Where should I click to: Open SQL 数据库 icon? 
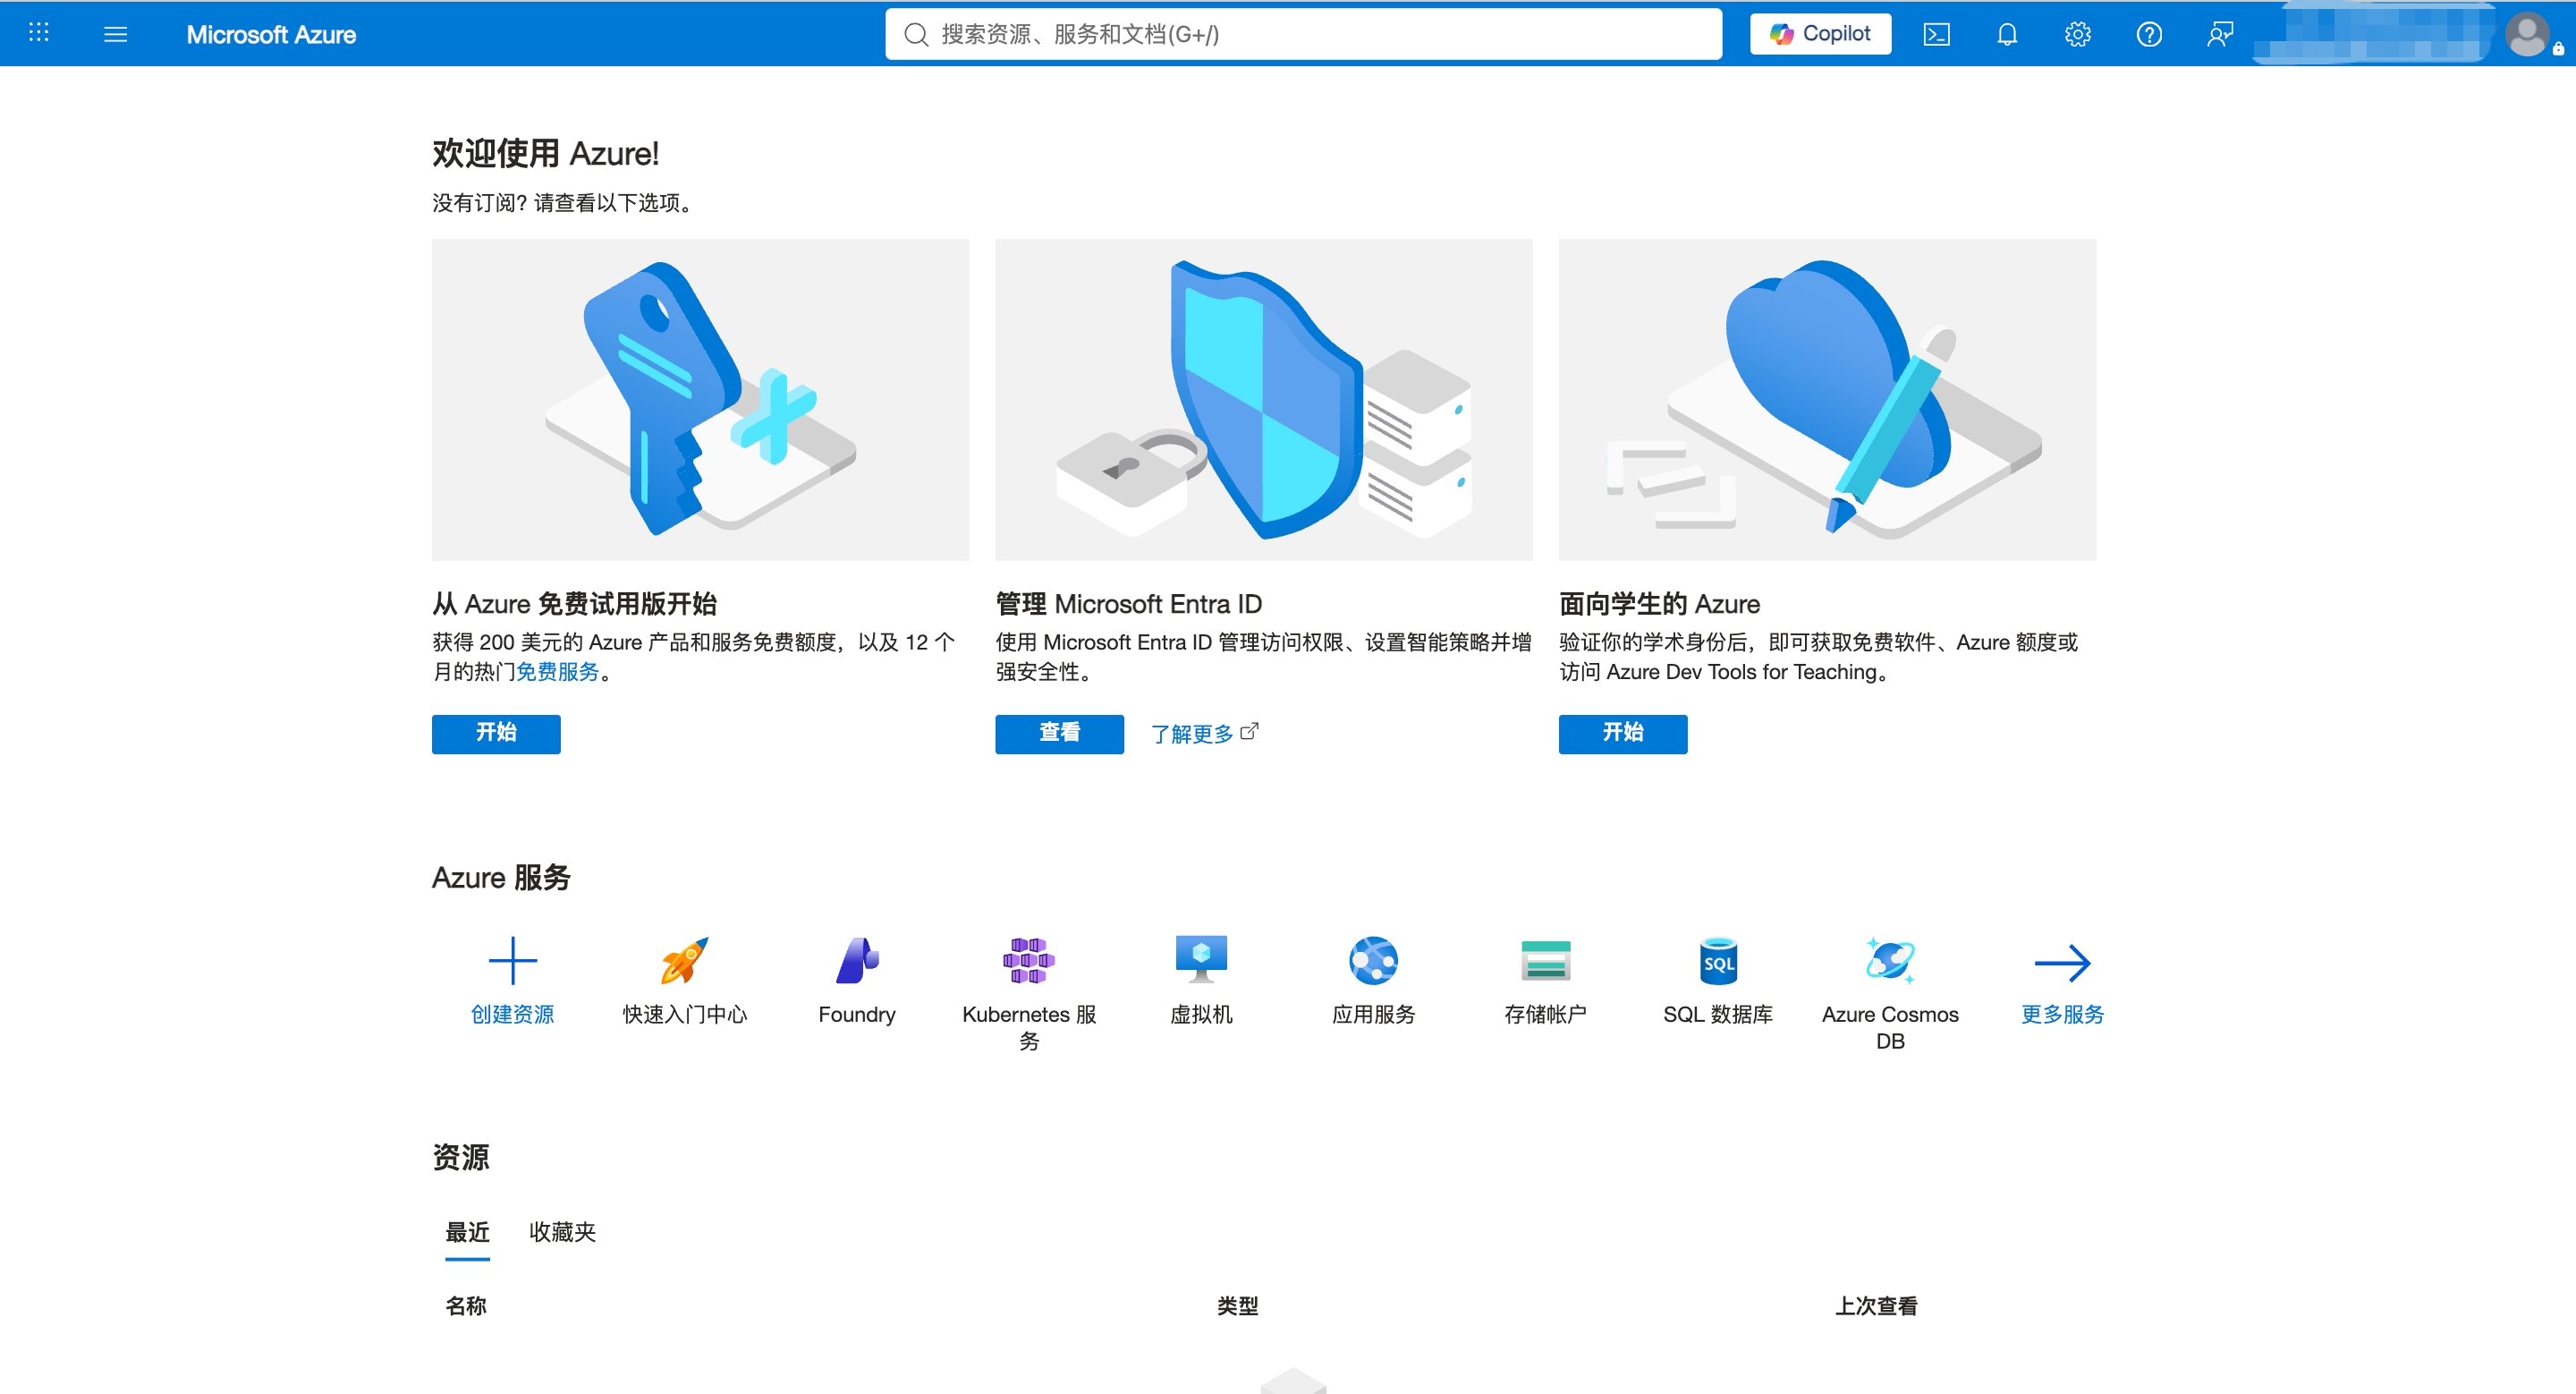(x=1718, y=960)
